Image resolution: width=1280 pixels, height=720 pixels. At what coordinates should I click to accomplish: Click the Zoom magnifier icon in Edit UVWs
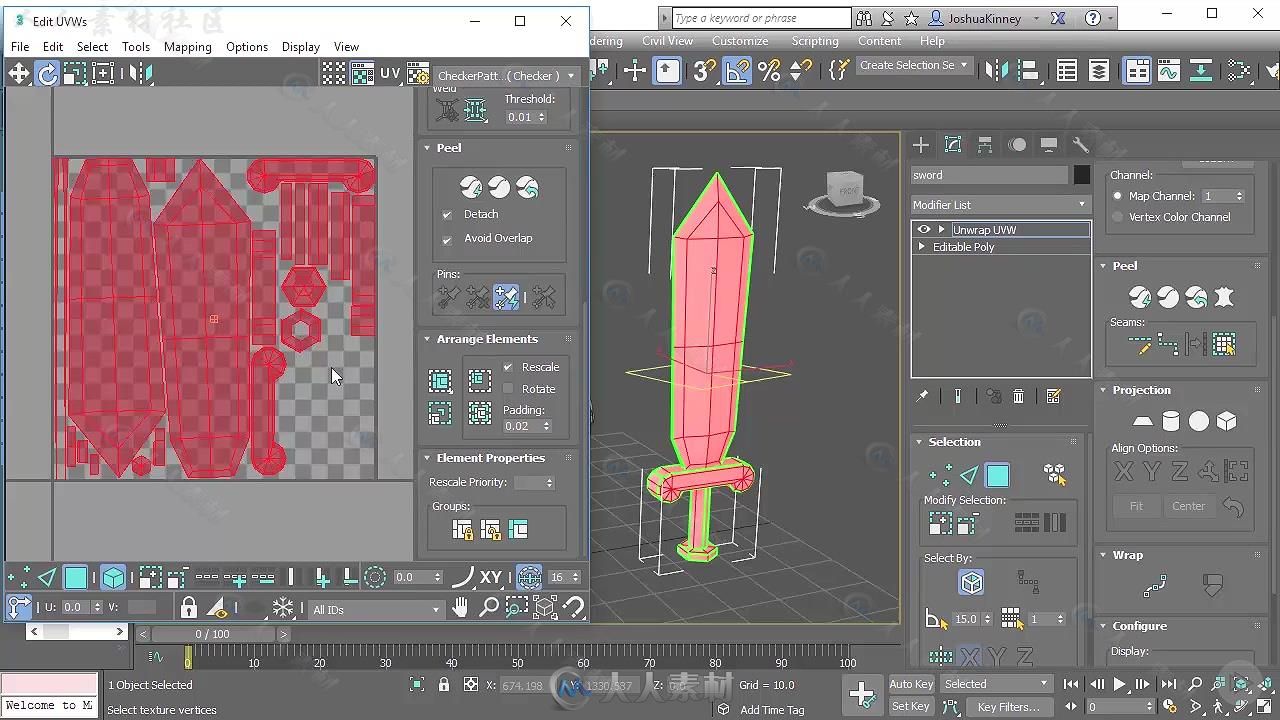click(489, 607)
